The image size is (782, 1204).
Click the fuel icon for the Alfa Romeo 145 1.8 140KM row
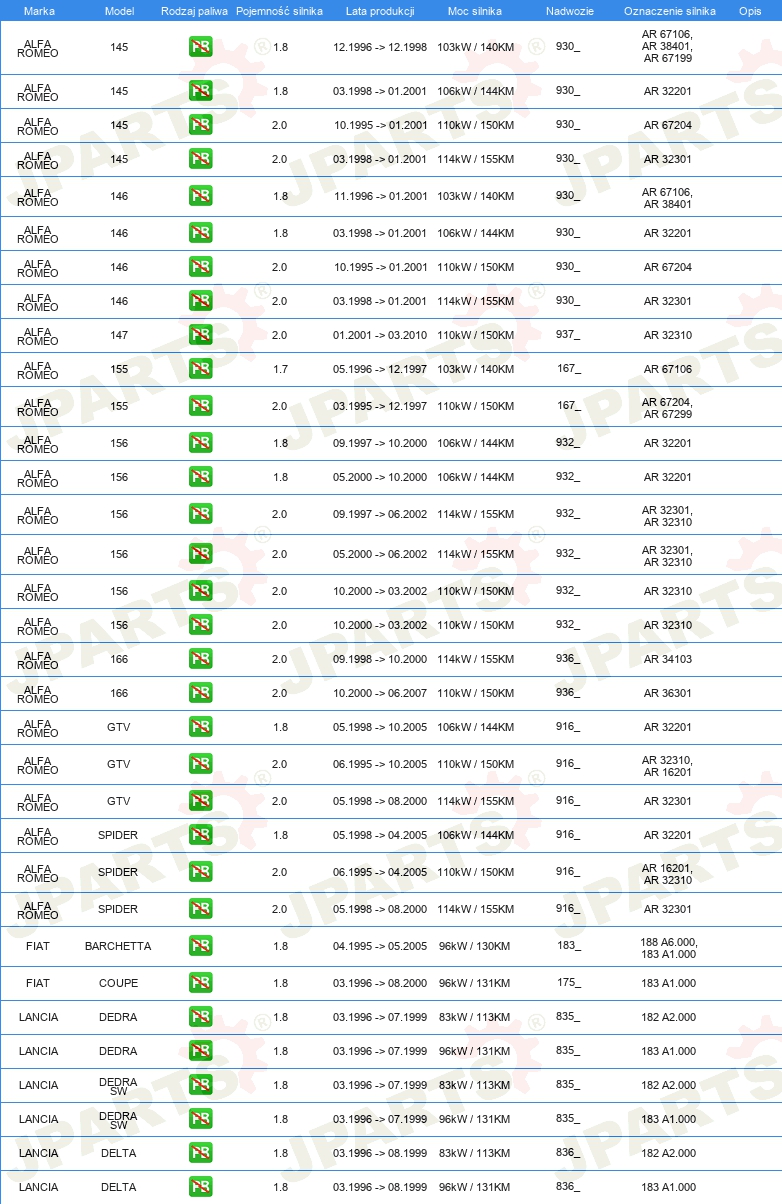pos(201,47)
